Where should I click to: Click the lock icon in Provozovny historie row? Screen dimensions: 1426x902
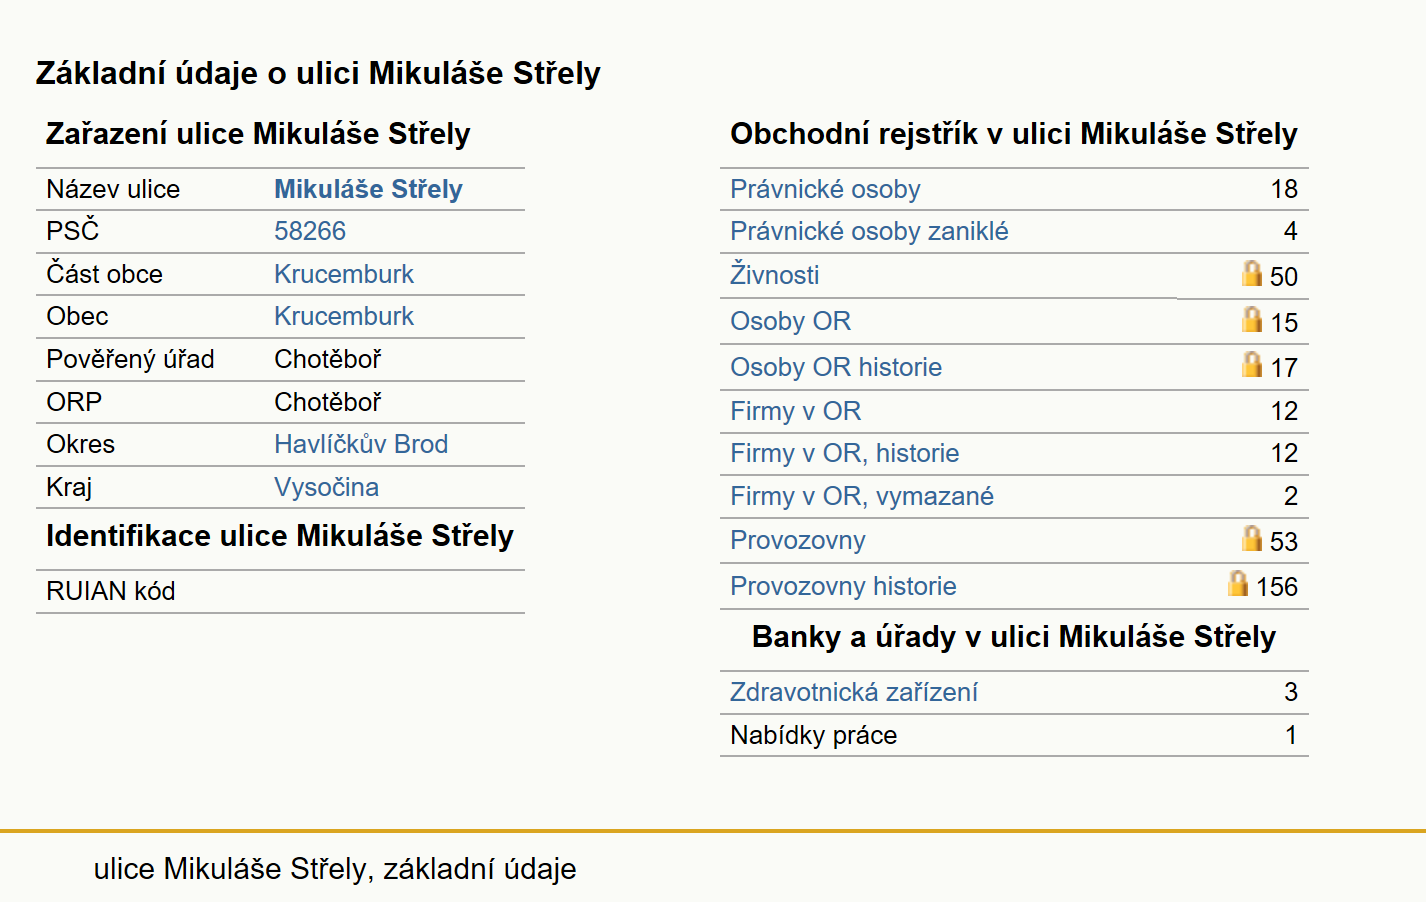tap(1238, 583)
